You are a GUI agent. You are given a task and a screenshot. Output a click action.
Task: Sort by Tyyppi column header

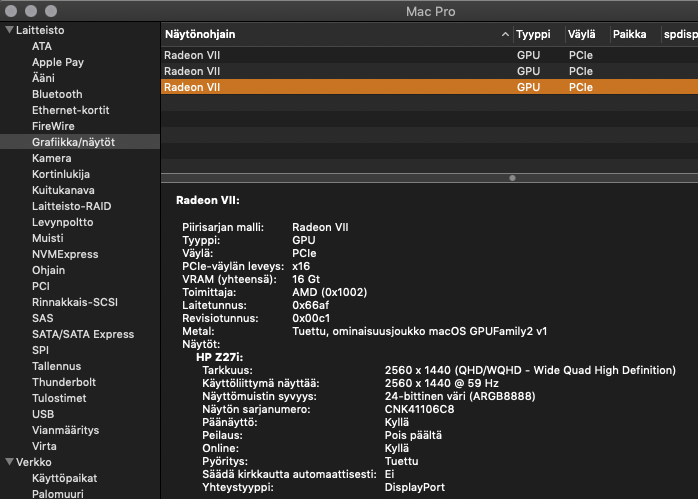tap(533, 34)
